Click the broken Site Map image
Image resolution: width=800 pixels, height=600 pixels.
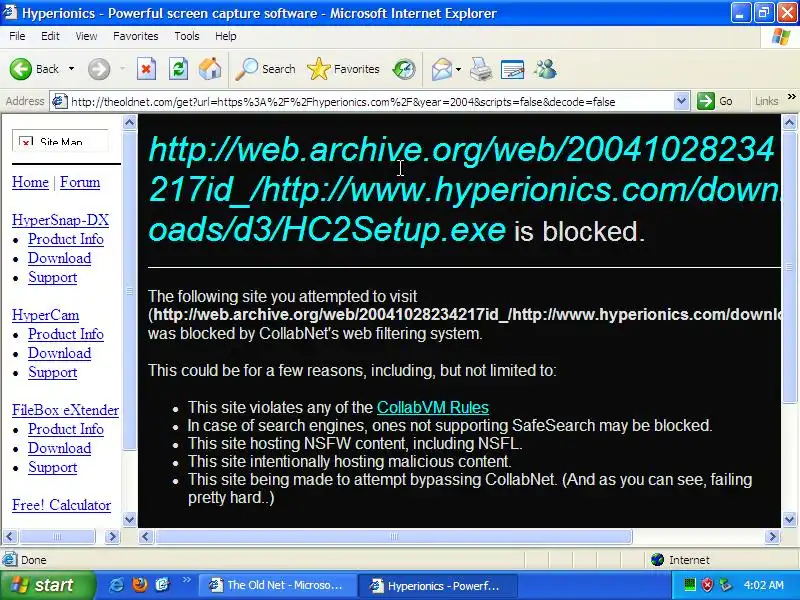61,140
